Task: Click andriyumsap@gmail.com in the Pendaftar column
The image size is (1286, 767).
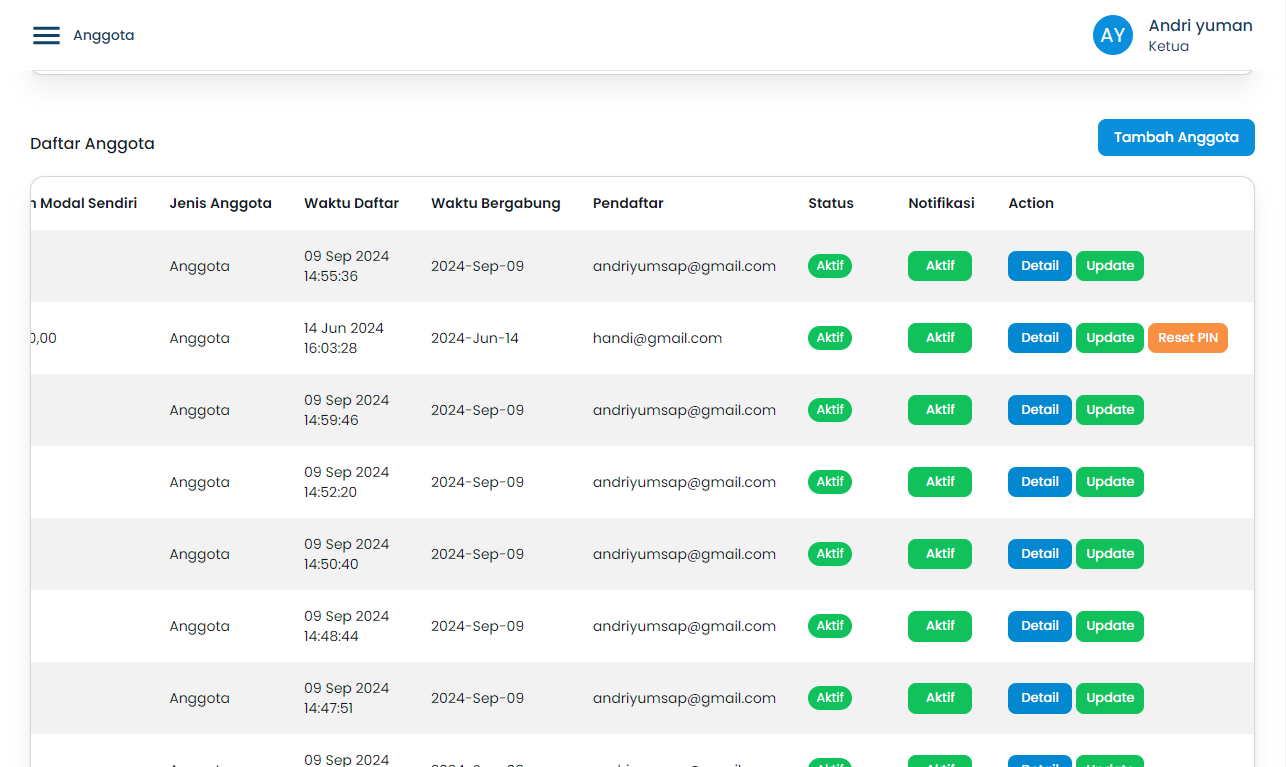Action: pyautogui.click(x=684, y=265)
